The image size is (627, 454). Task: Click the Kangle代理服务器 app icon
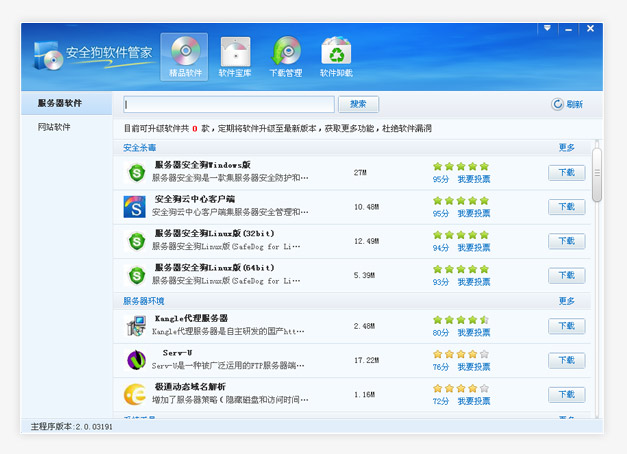[x=135, y=326]
